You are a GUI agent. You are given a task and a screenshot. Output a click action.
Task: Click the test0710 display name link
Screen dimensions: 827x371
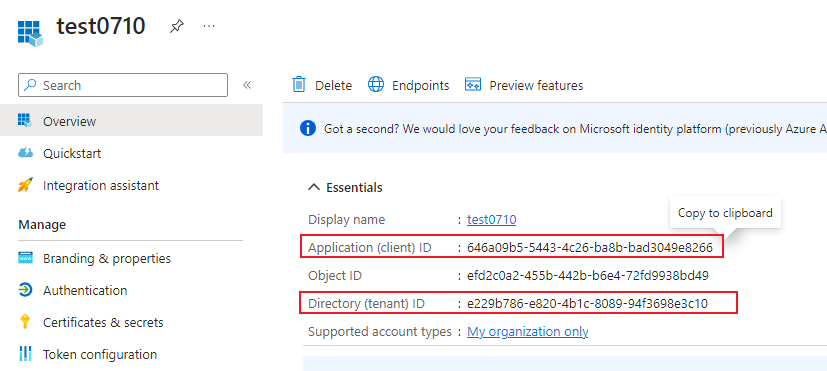pyautogui.click(x=492, y=220)
